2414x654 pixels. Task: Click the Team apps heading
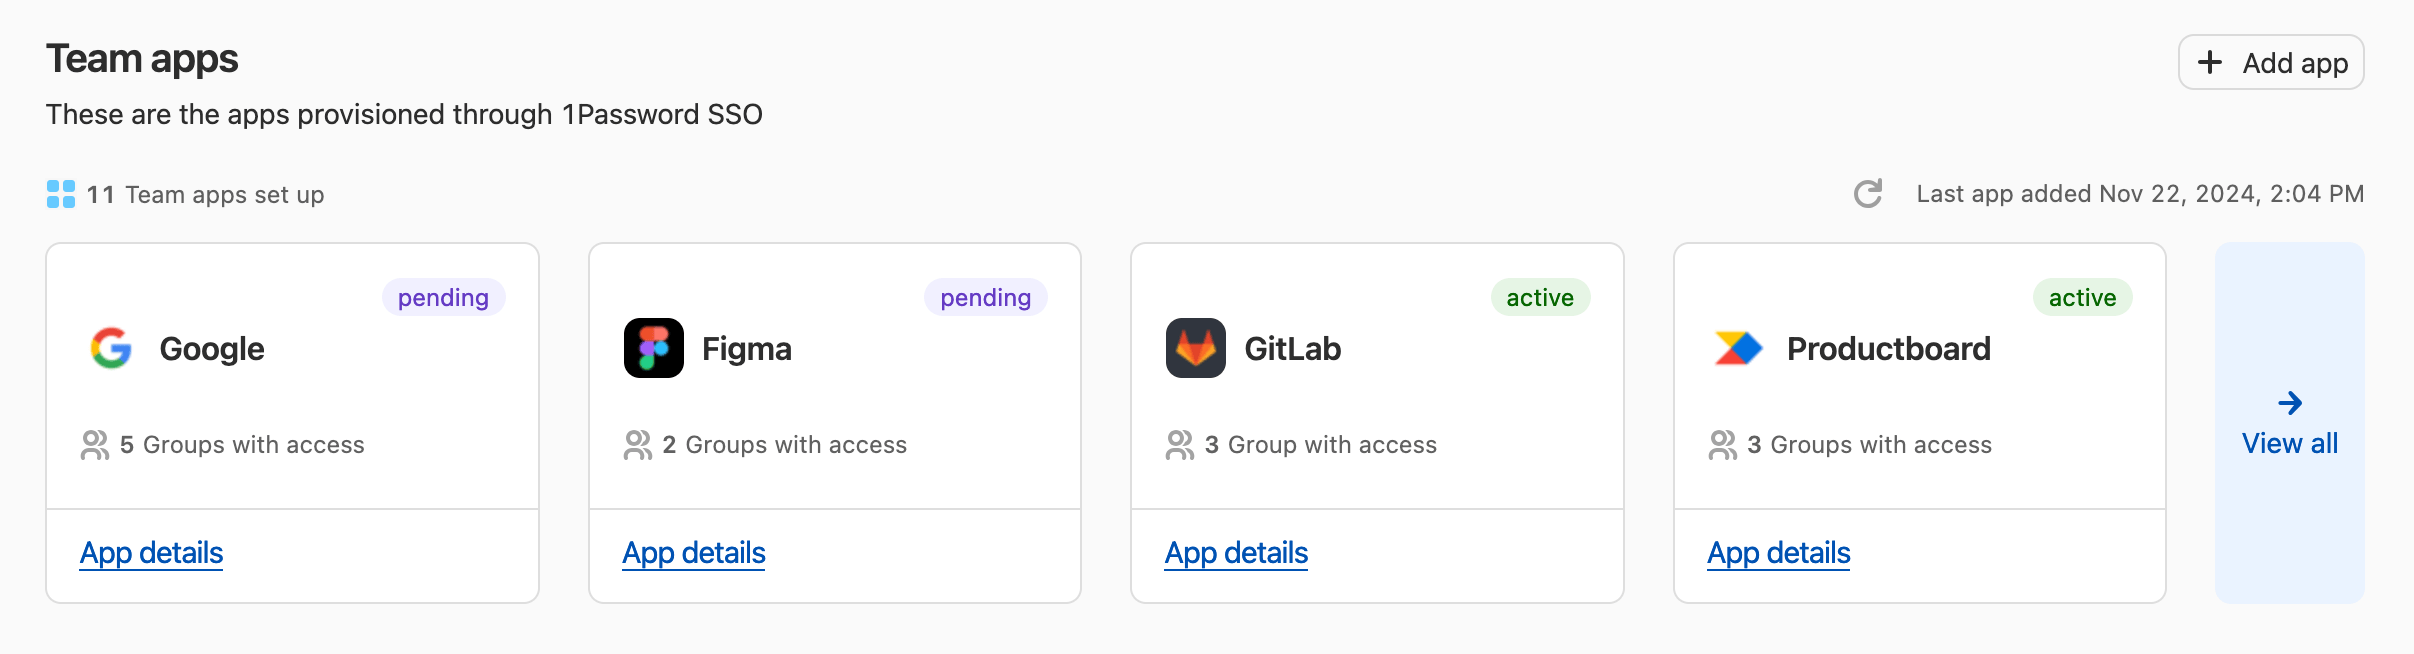pos(142,58)
